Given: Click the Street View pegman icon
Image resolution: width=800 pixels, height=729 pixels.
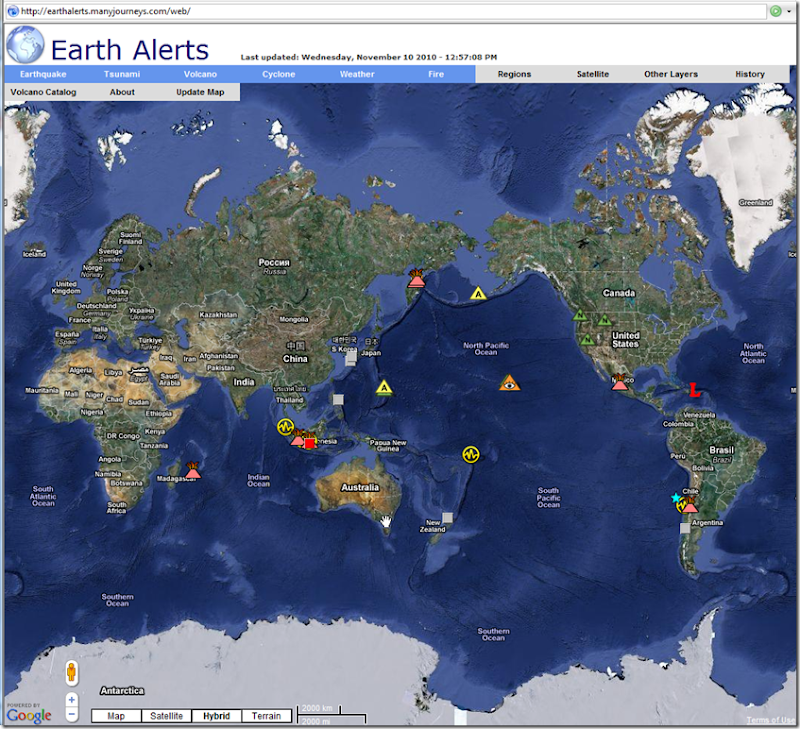Looking at the screenshot, I should pos(71,672).
